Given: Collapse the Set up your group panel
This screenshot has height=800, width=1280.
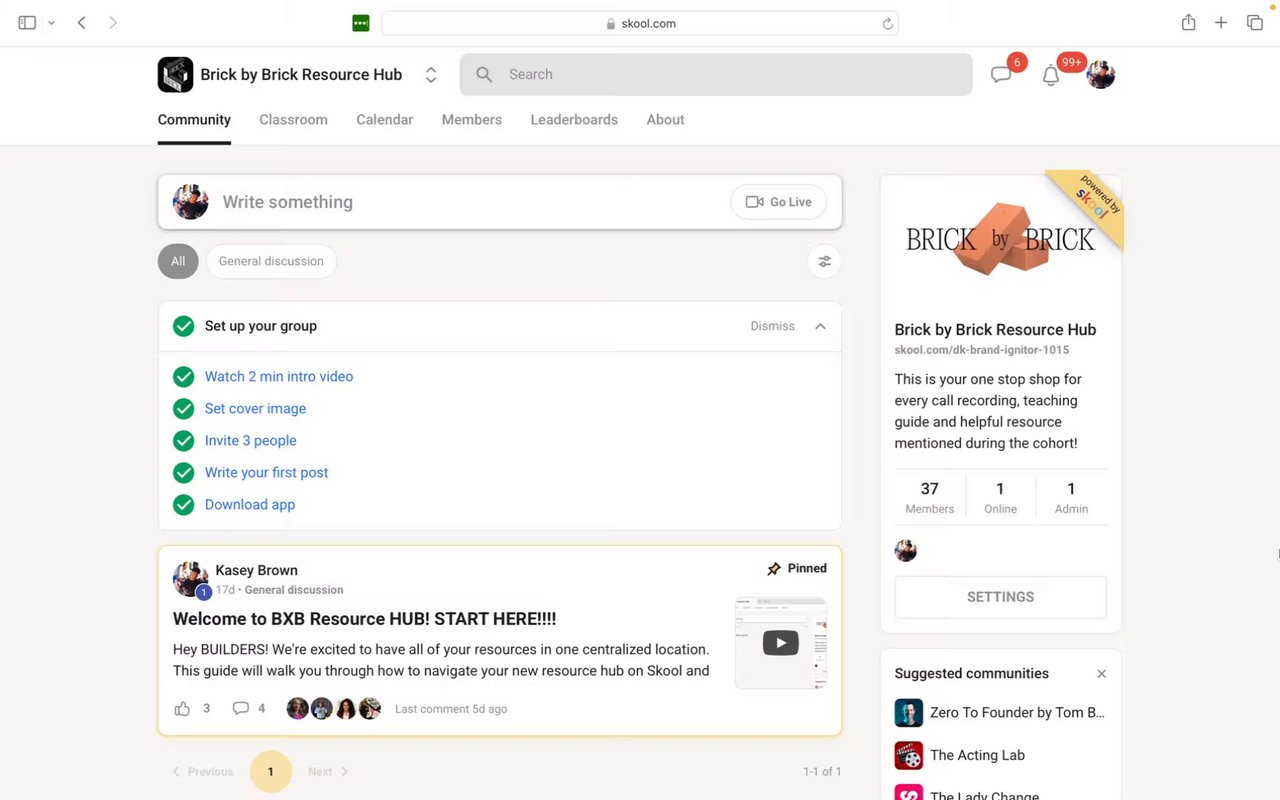Looking at the screenshot, I should [x=820, y=326].
